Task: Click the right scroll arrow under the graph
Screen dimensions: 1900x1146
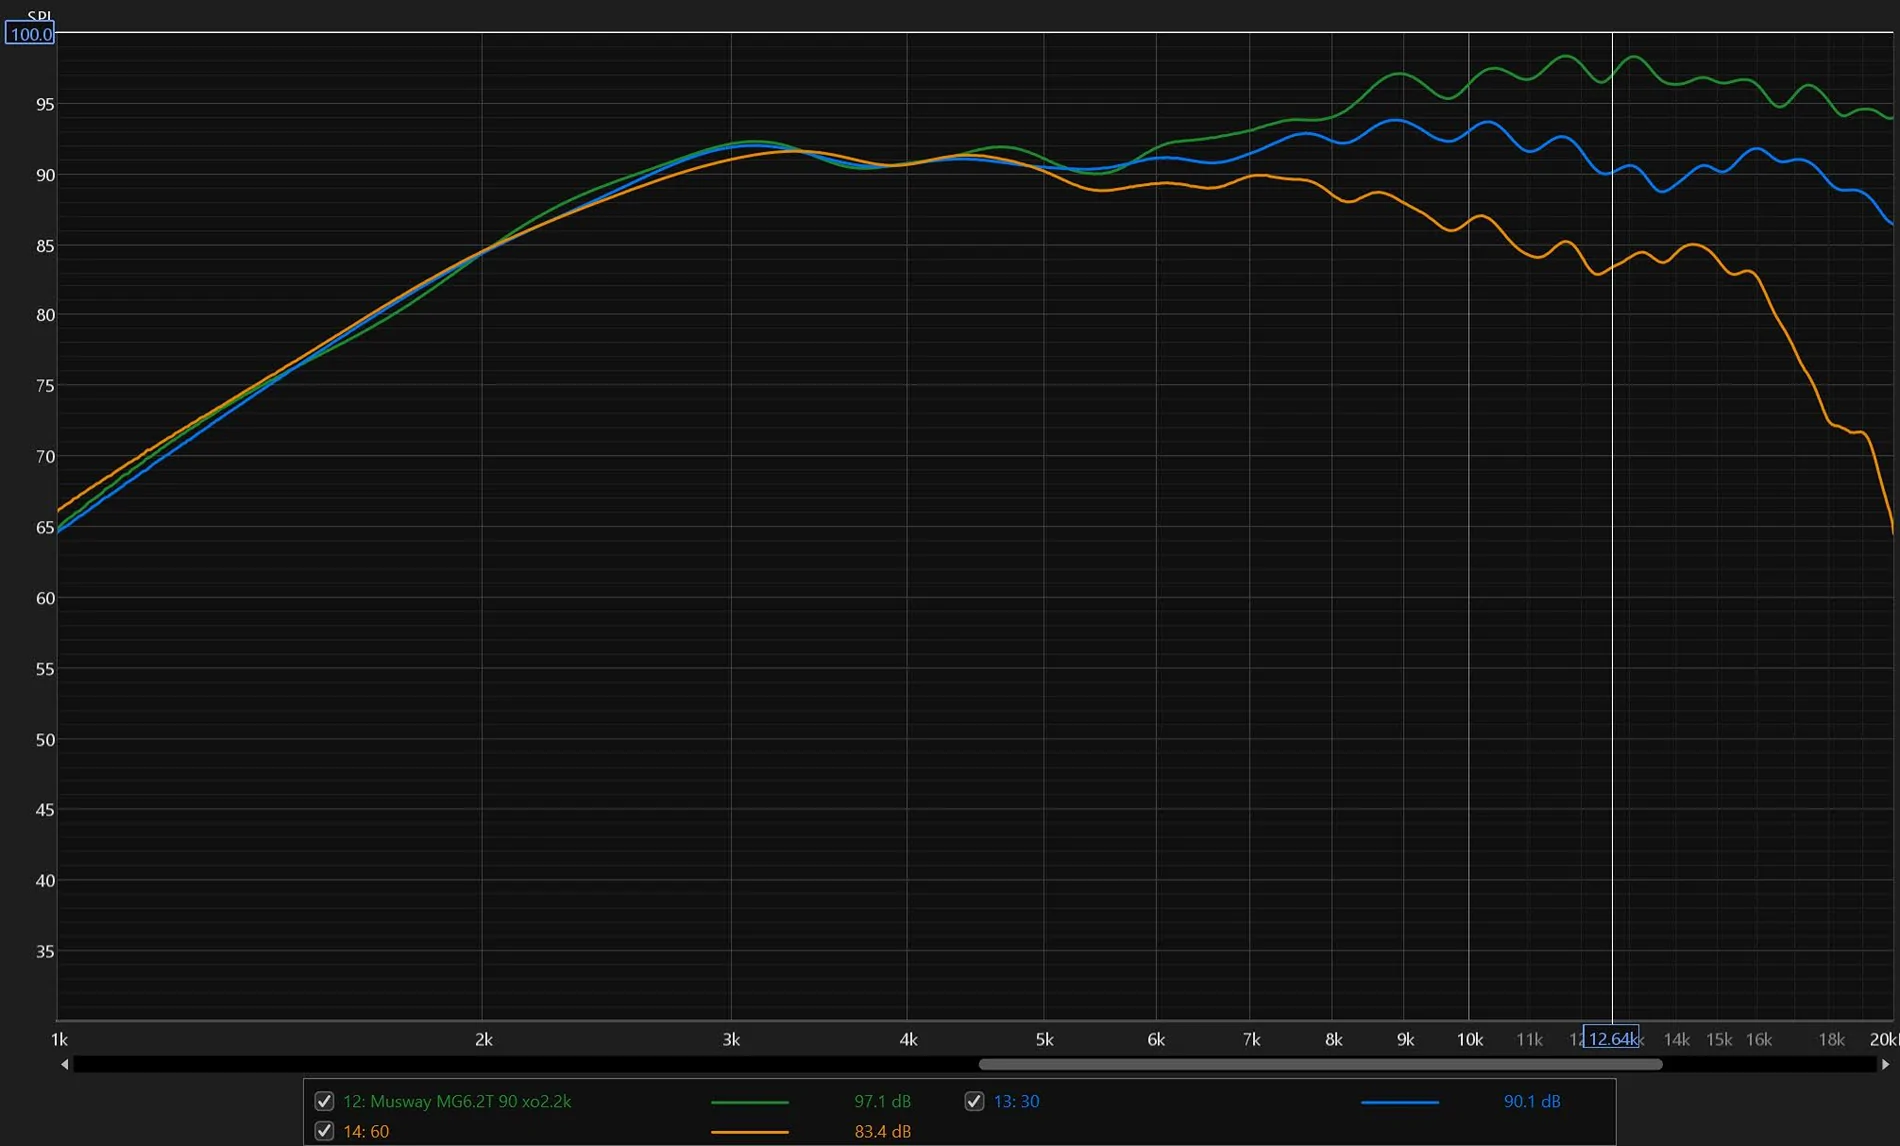Action: (x=1885, y=1064)
